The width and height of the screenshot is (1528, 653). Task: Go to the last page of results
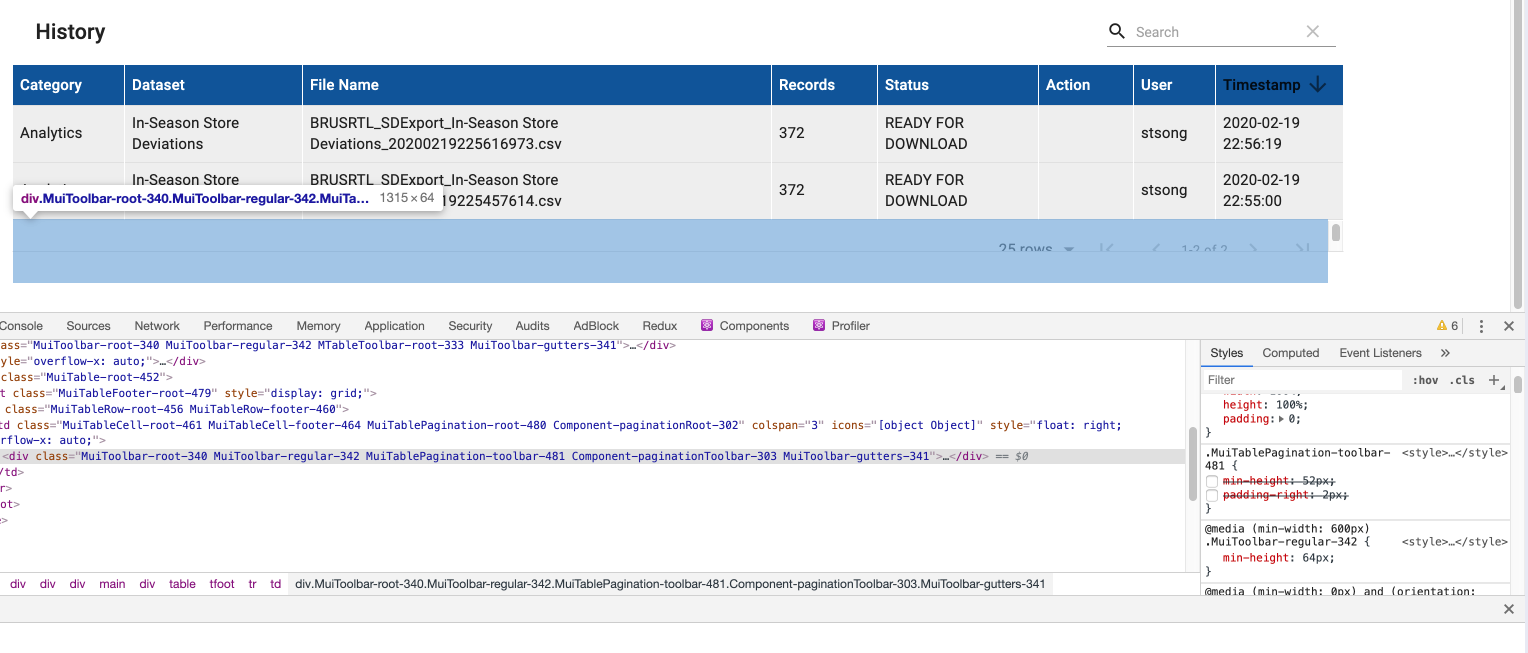tap(1301, 249)
